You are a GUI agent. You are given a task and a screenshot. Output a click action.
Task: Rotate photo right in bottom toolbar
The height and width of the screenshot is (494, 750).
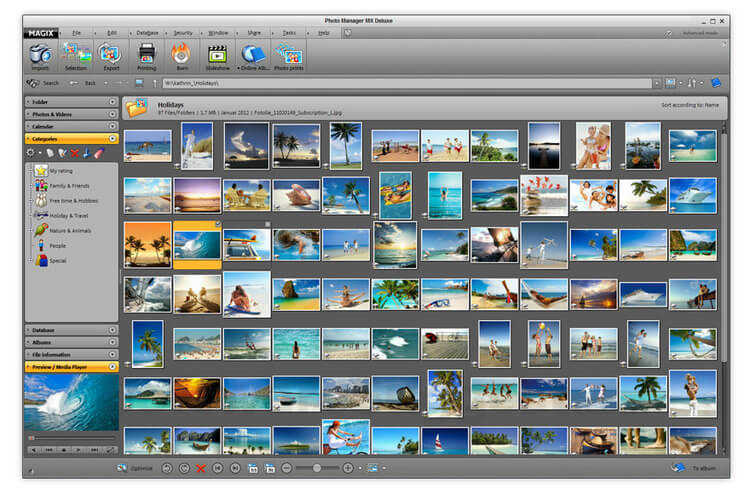point(184,469)
